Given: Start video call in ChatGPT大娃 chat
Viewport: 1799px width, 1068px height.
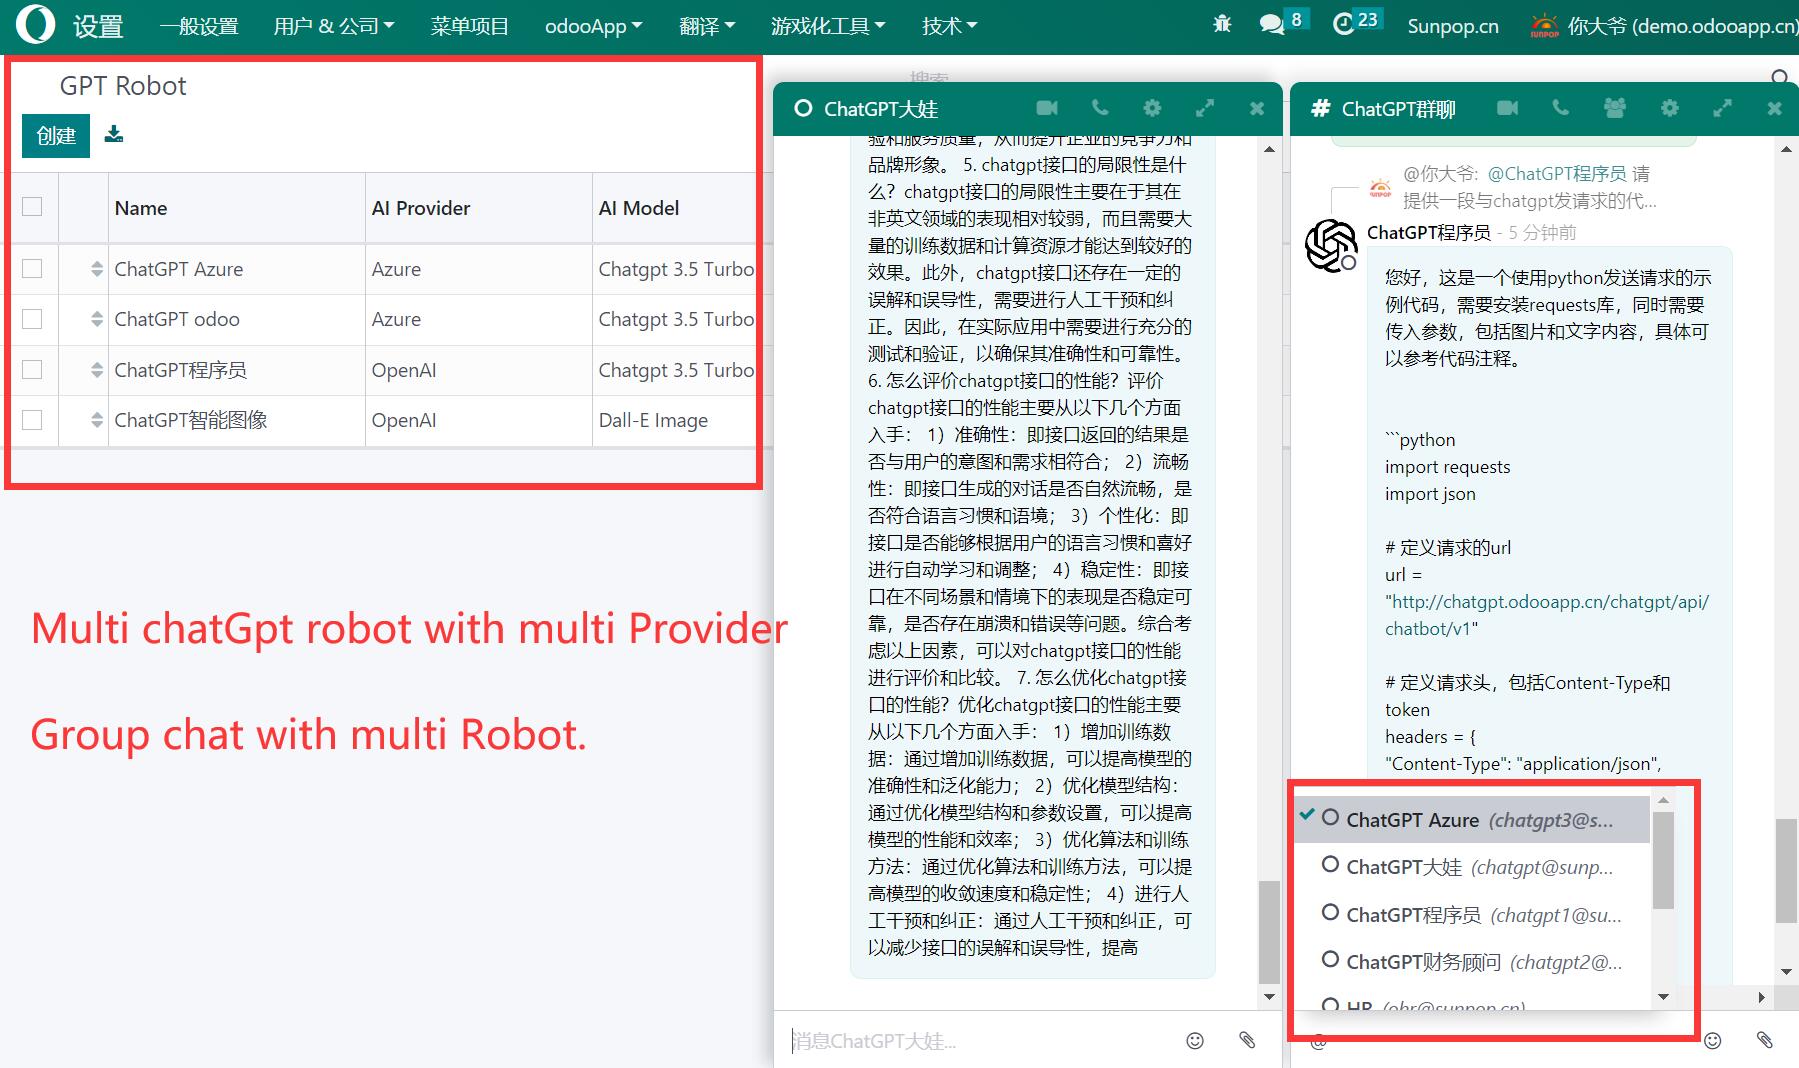Looking at the screenshot, I should 1047,108.
